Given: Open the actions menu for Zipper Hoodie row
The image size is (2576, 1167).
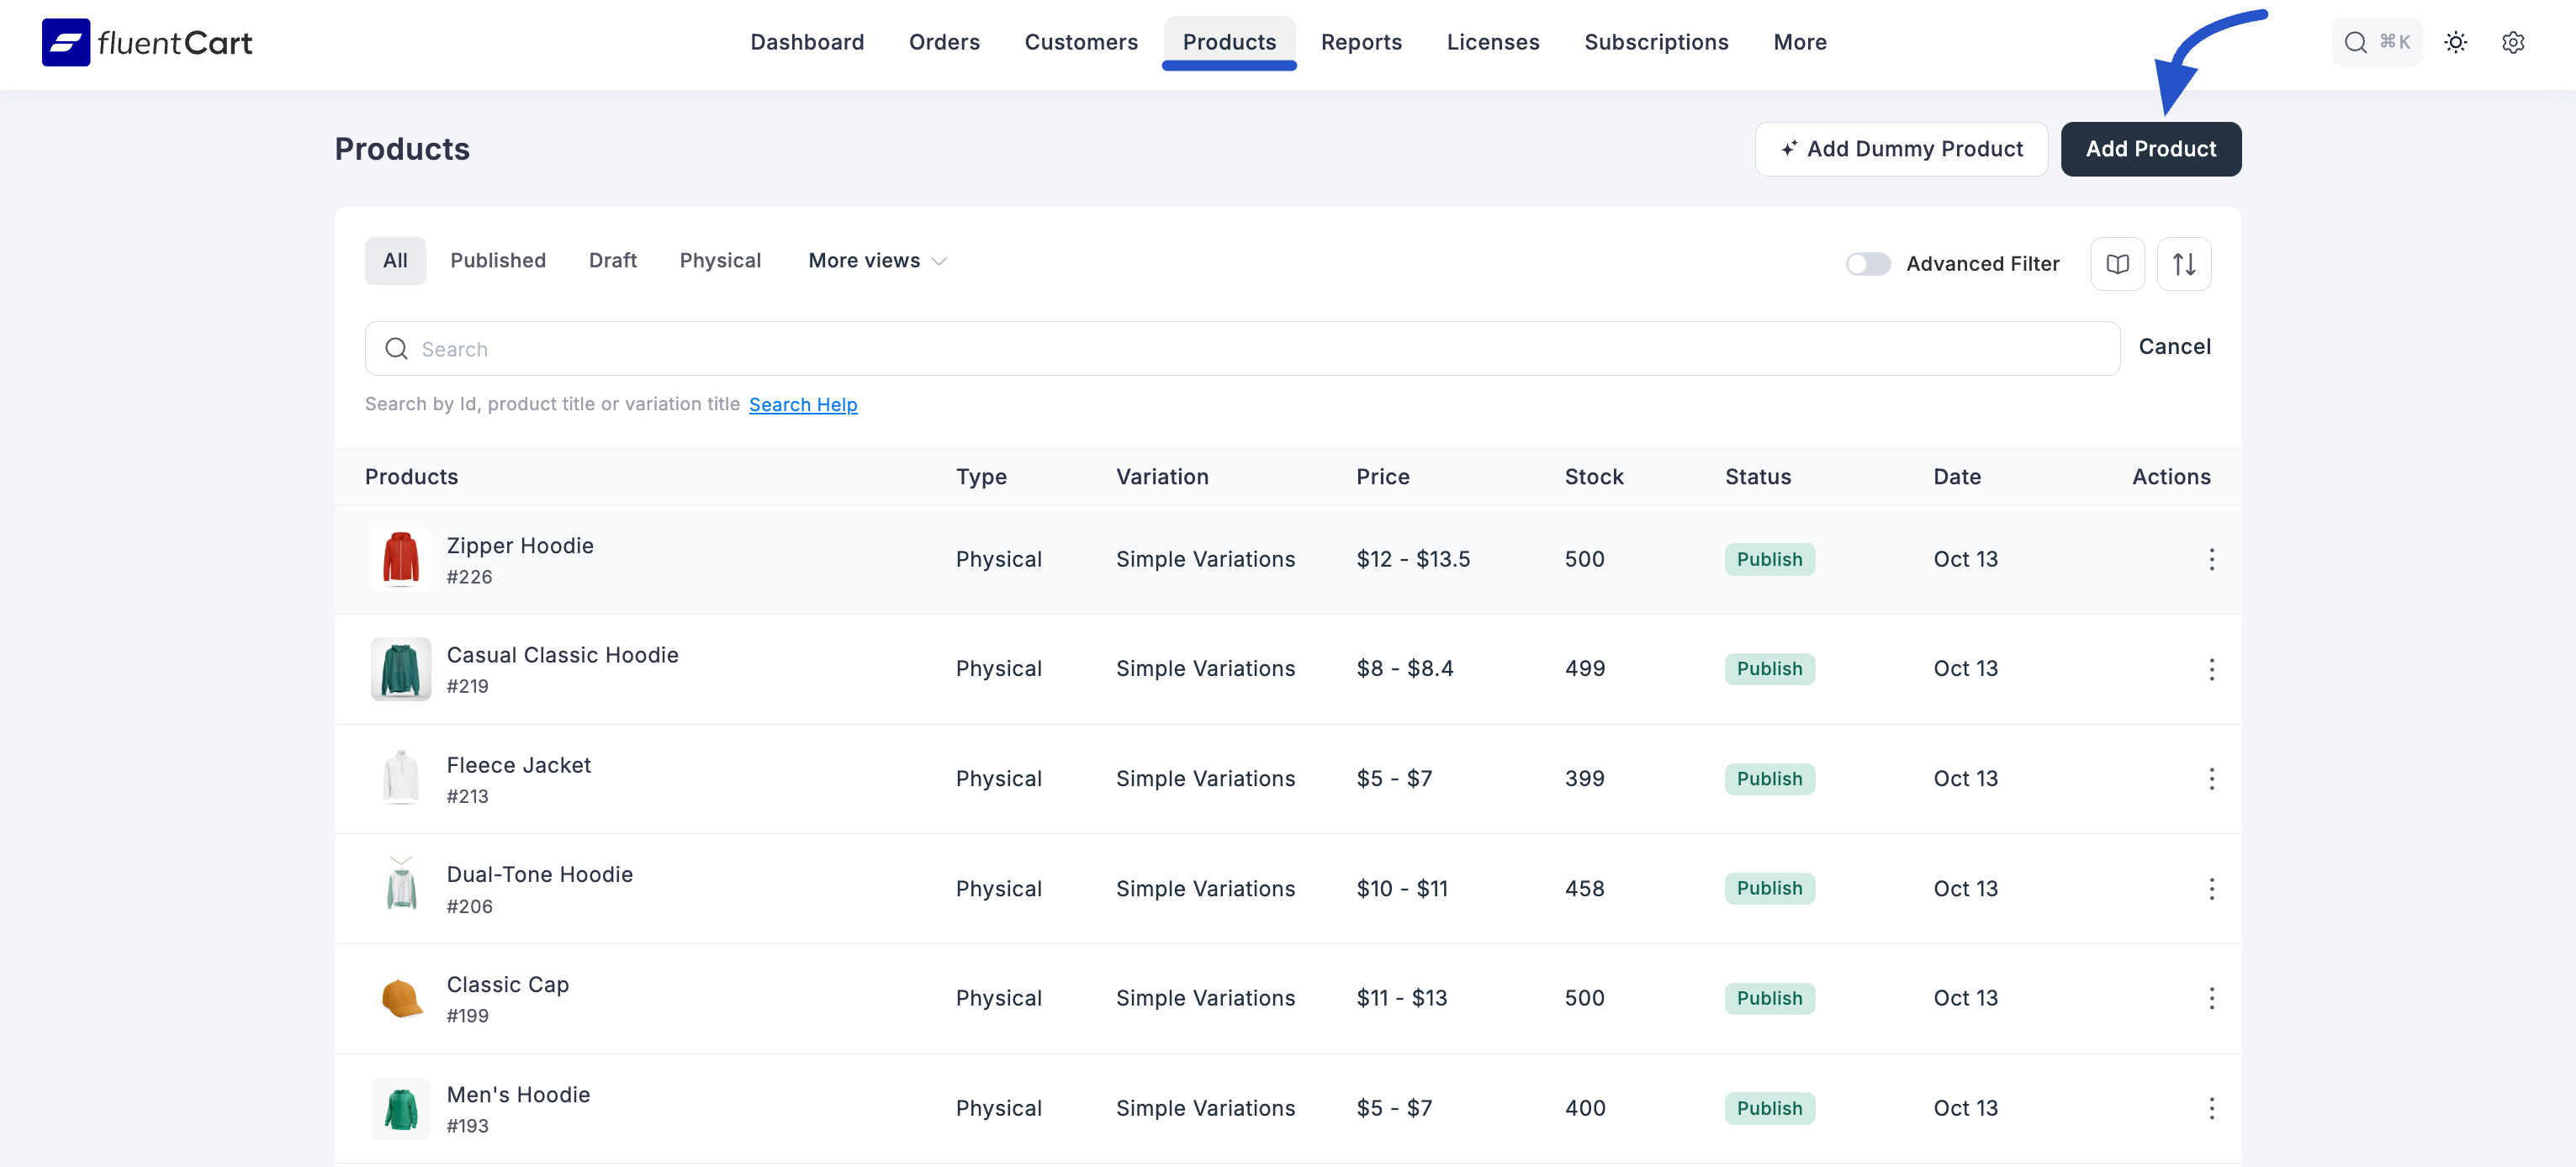Looking at the screenshot, I should 2212,560.
